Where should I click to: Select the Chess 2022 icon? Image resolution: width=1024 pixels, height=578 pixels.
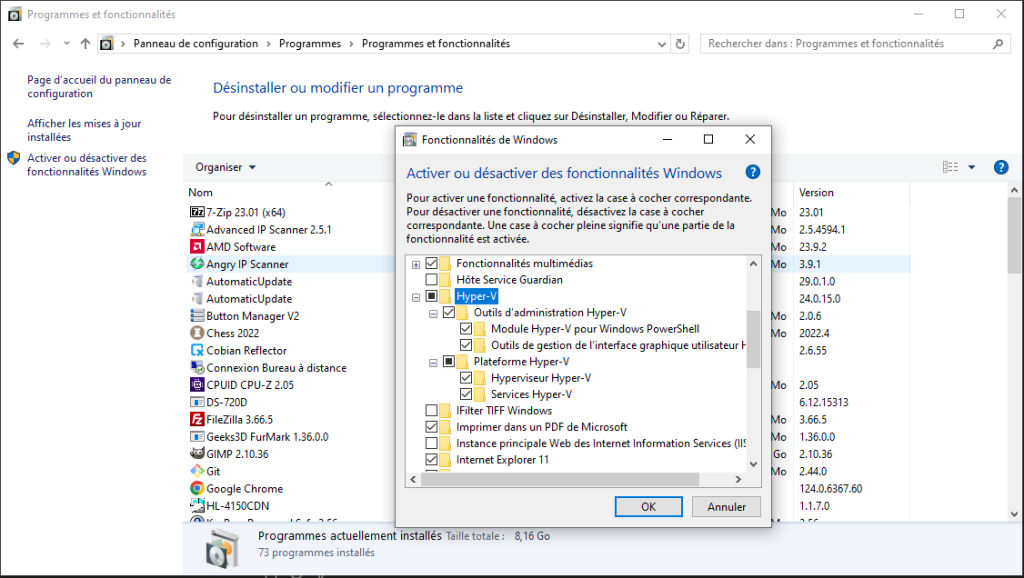coord(197,333)
